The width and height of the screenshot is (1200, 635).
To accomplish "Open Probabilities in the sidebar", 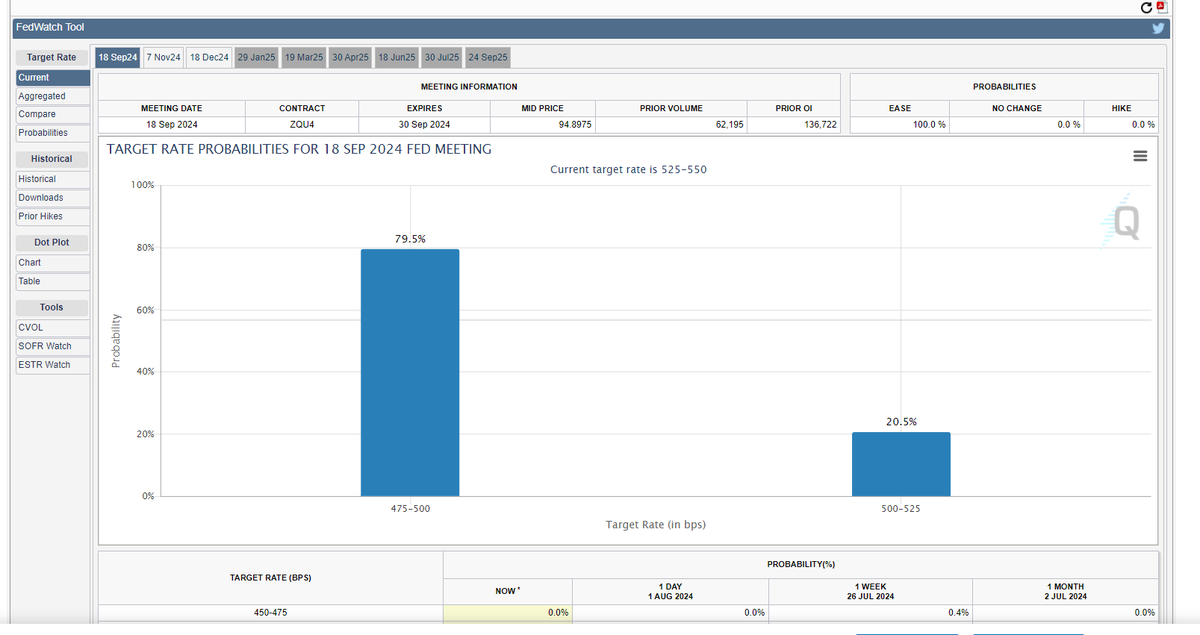I will [53, 132].
